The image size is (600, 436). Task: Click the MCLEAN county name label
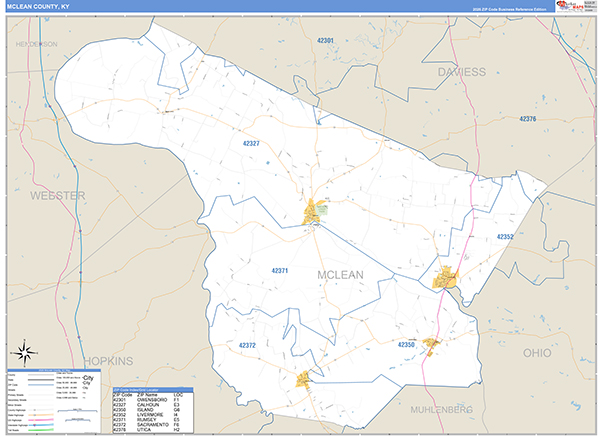tap(340, 274)
